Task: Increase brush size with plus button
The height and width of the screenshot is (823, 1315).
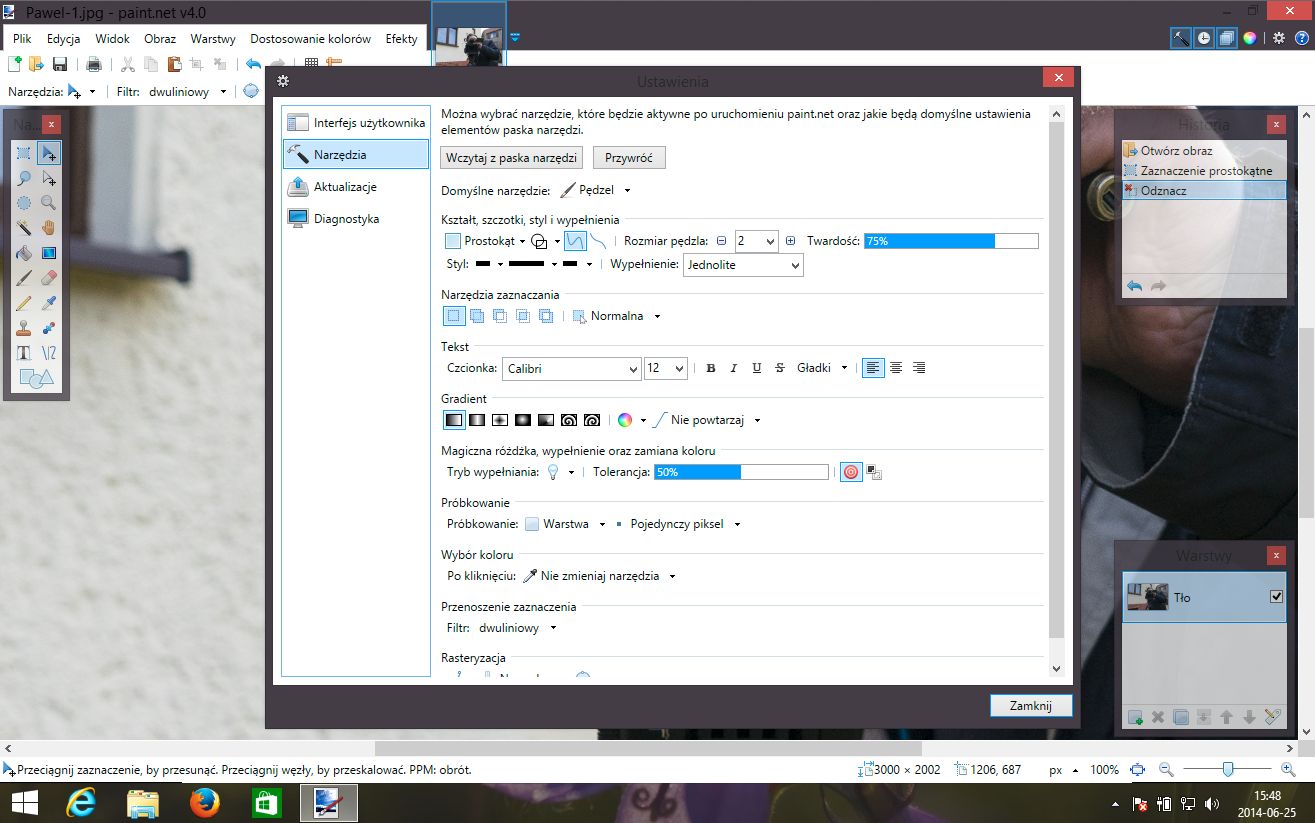Action: coord(790,241)
